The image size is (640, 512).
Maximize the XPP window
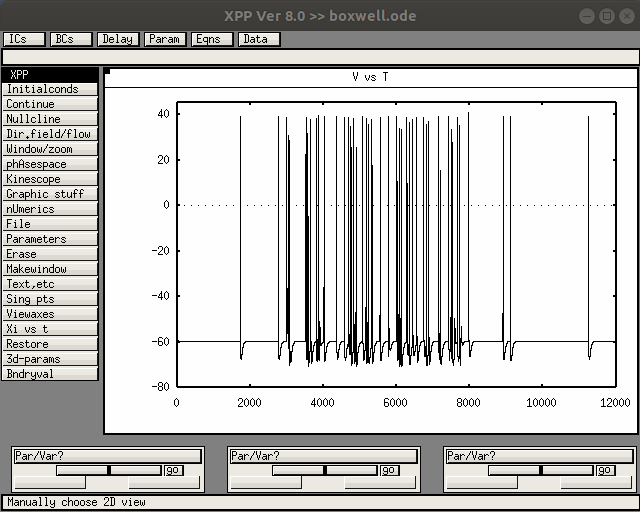[607, 16]
